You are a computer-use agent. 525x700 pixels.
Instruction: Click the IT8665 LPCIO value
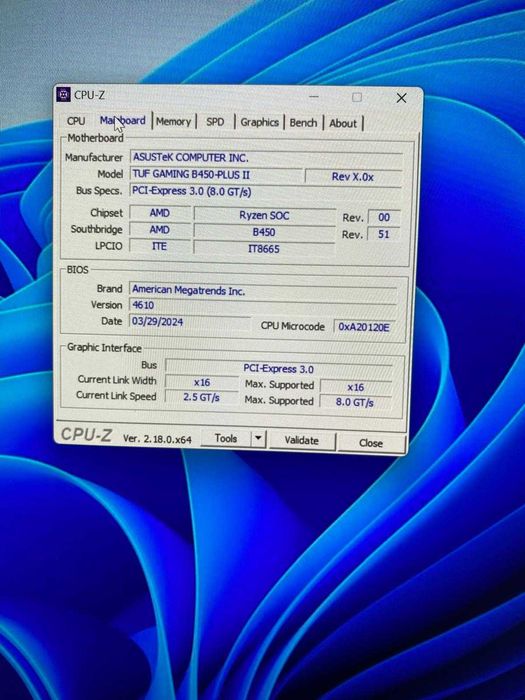coord(264,249)
